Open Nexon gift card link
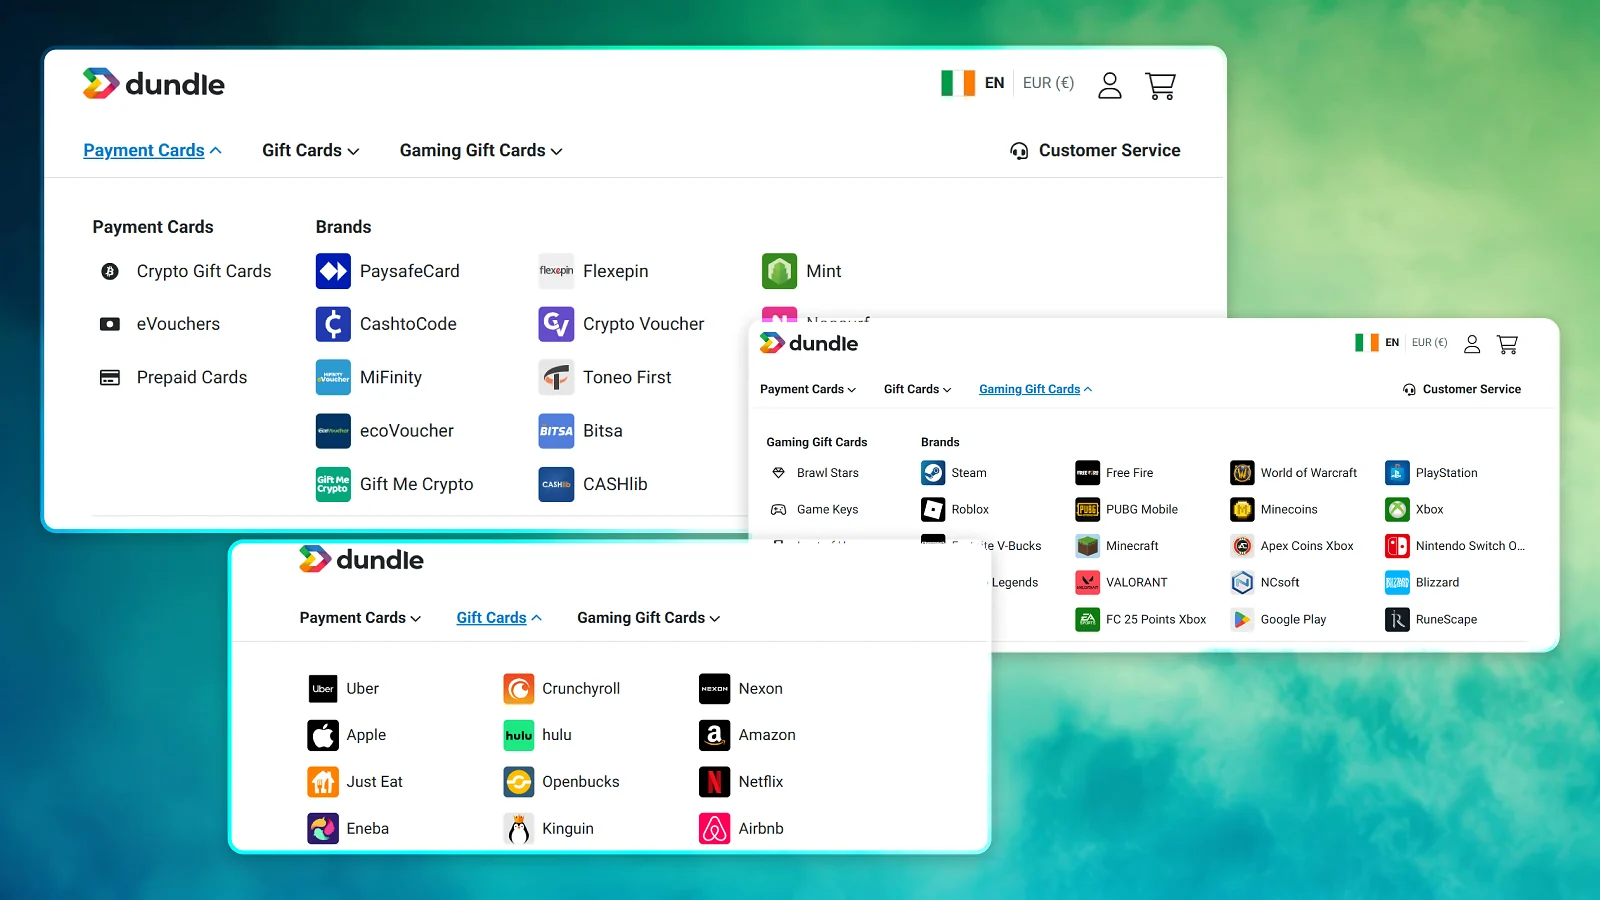The width and height of the screenshot is (1600, 900). click(741, 688)
